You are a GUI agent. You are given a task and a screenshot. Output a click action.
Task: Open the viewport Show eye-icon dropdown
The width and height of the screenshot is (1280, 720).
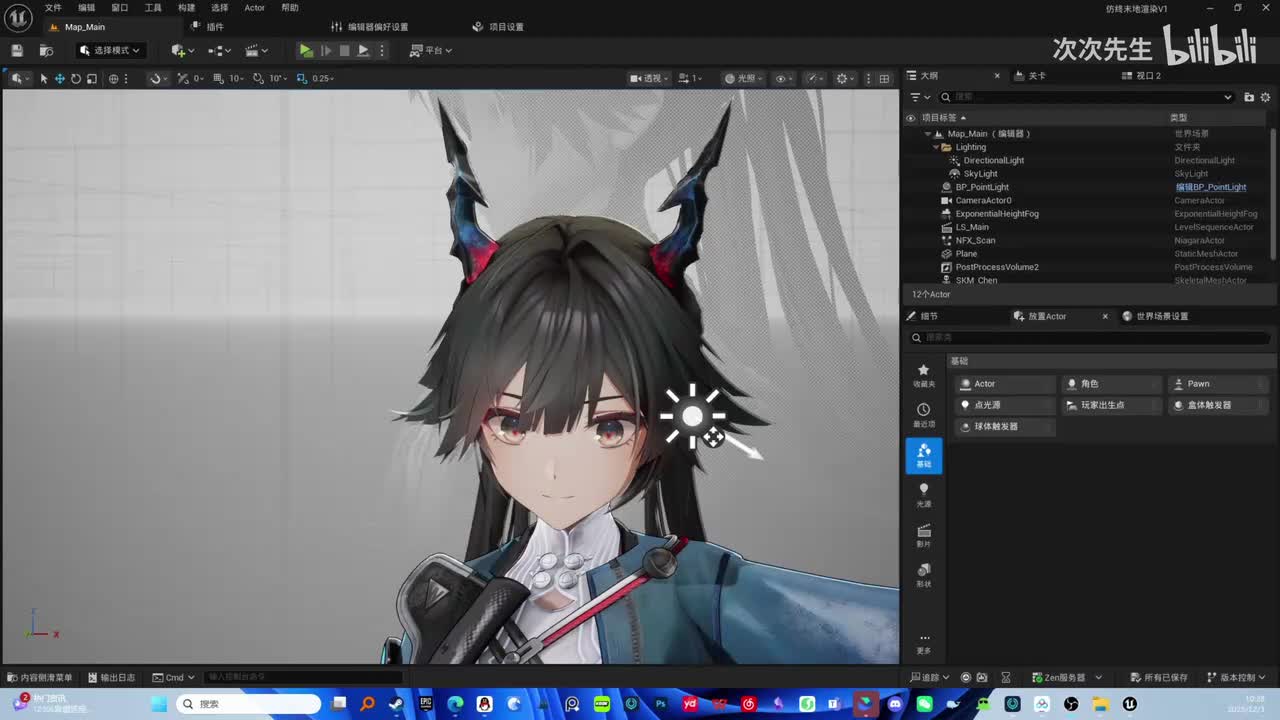click(x=784, y=78)
